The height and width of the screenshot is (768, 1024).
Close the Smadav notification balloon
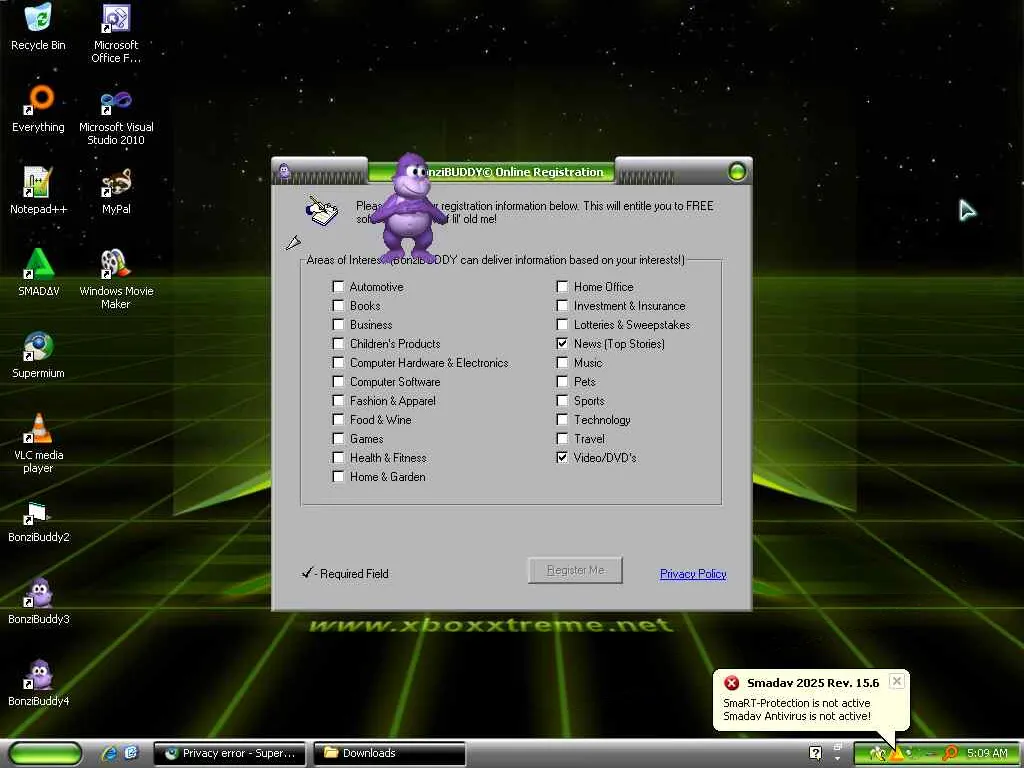coord(897,681)
